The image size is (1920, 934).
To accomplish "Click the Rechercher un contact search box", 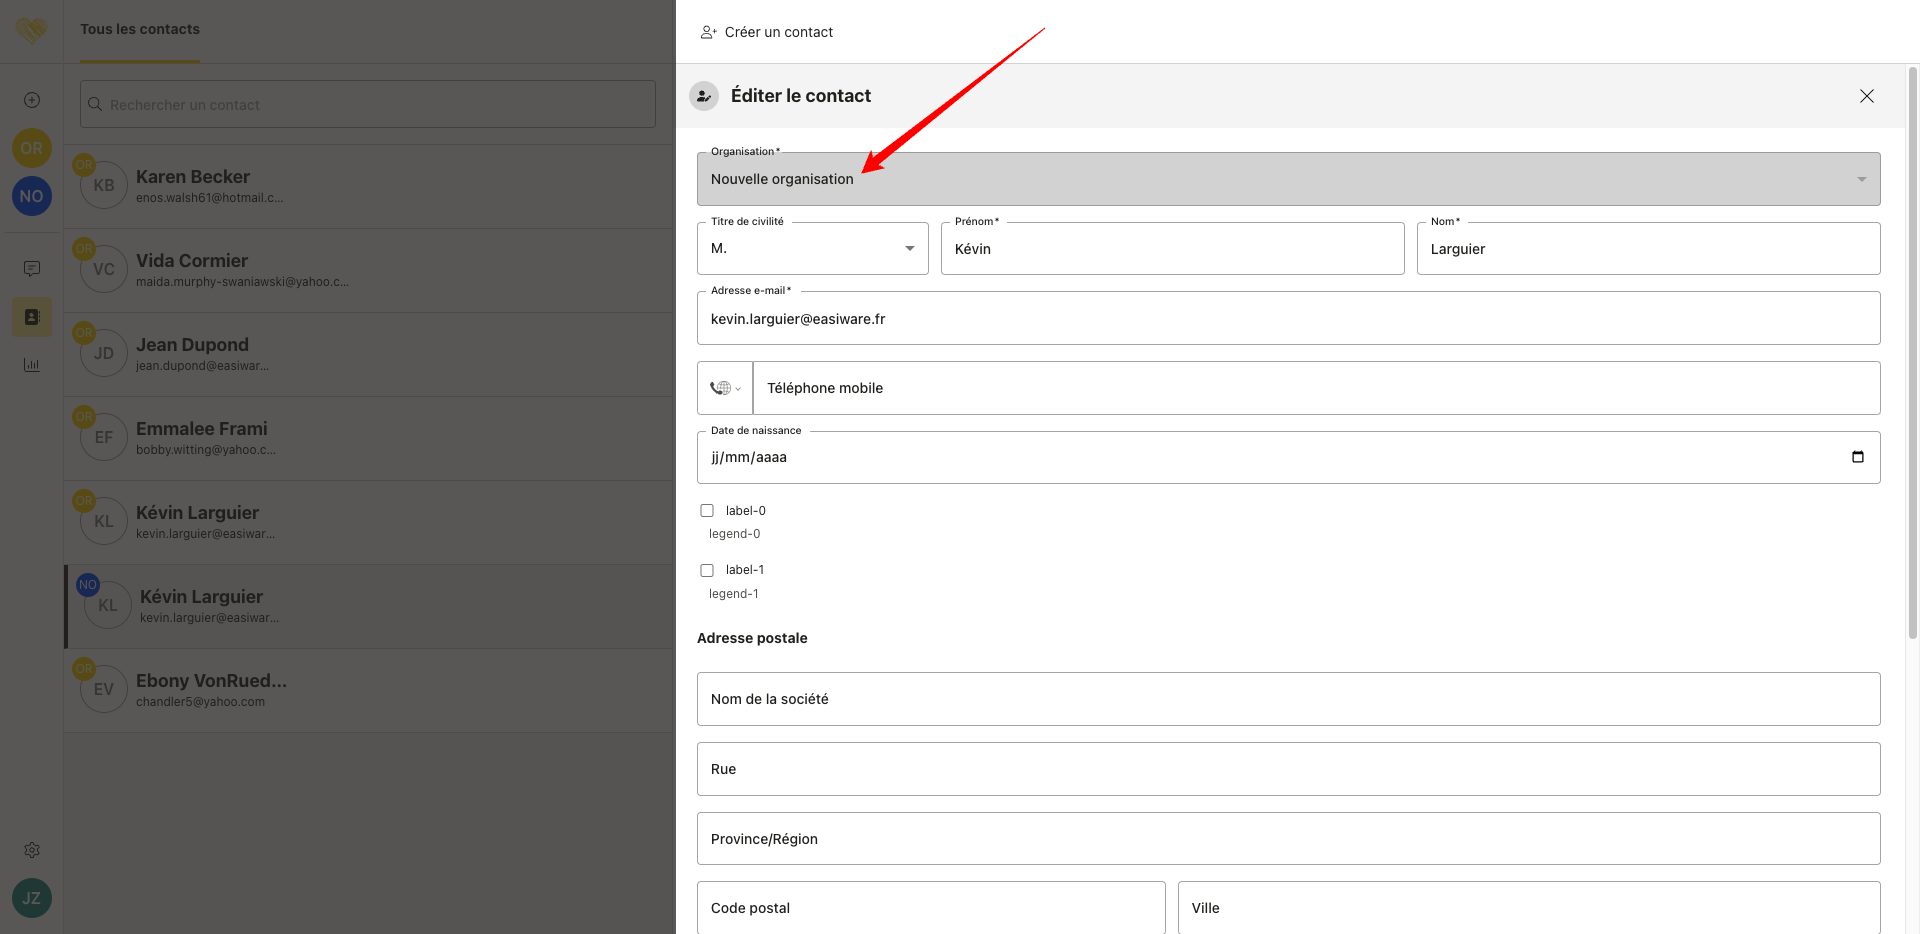I will click(368, 105).
